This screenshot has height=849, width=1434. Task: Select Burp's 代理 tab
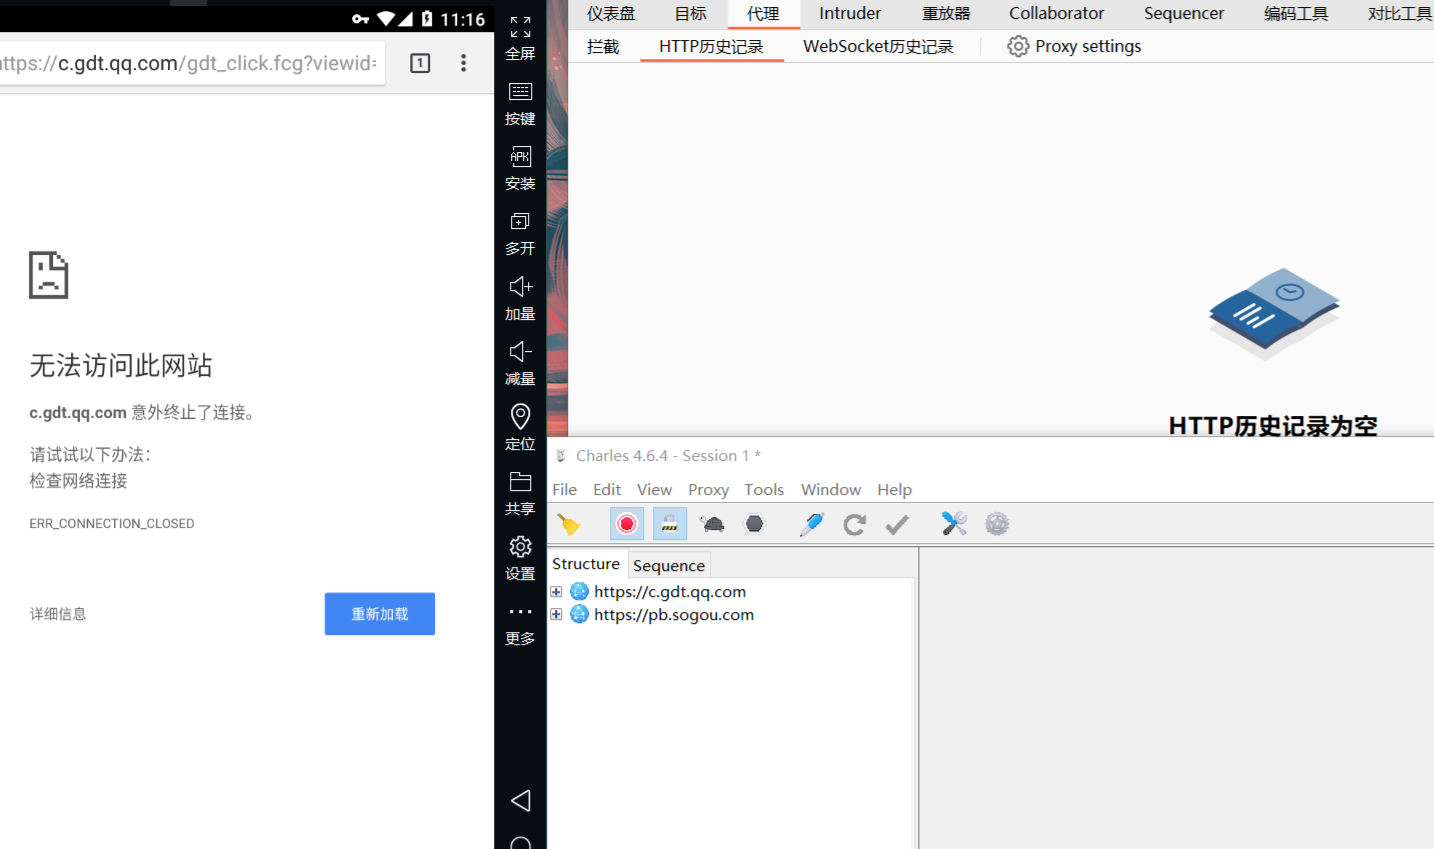[763, 14]
